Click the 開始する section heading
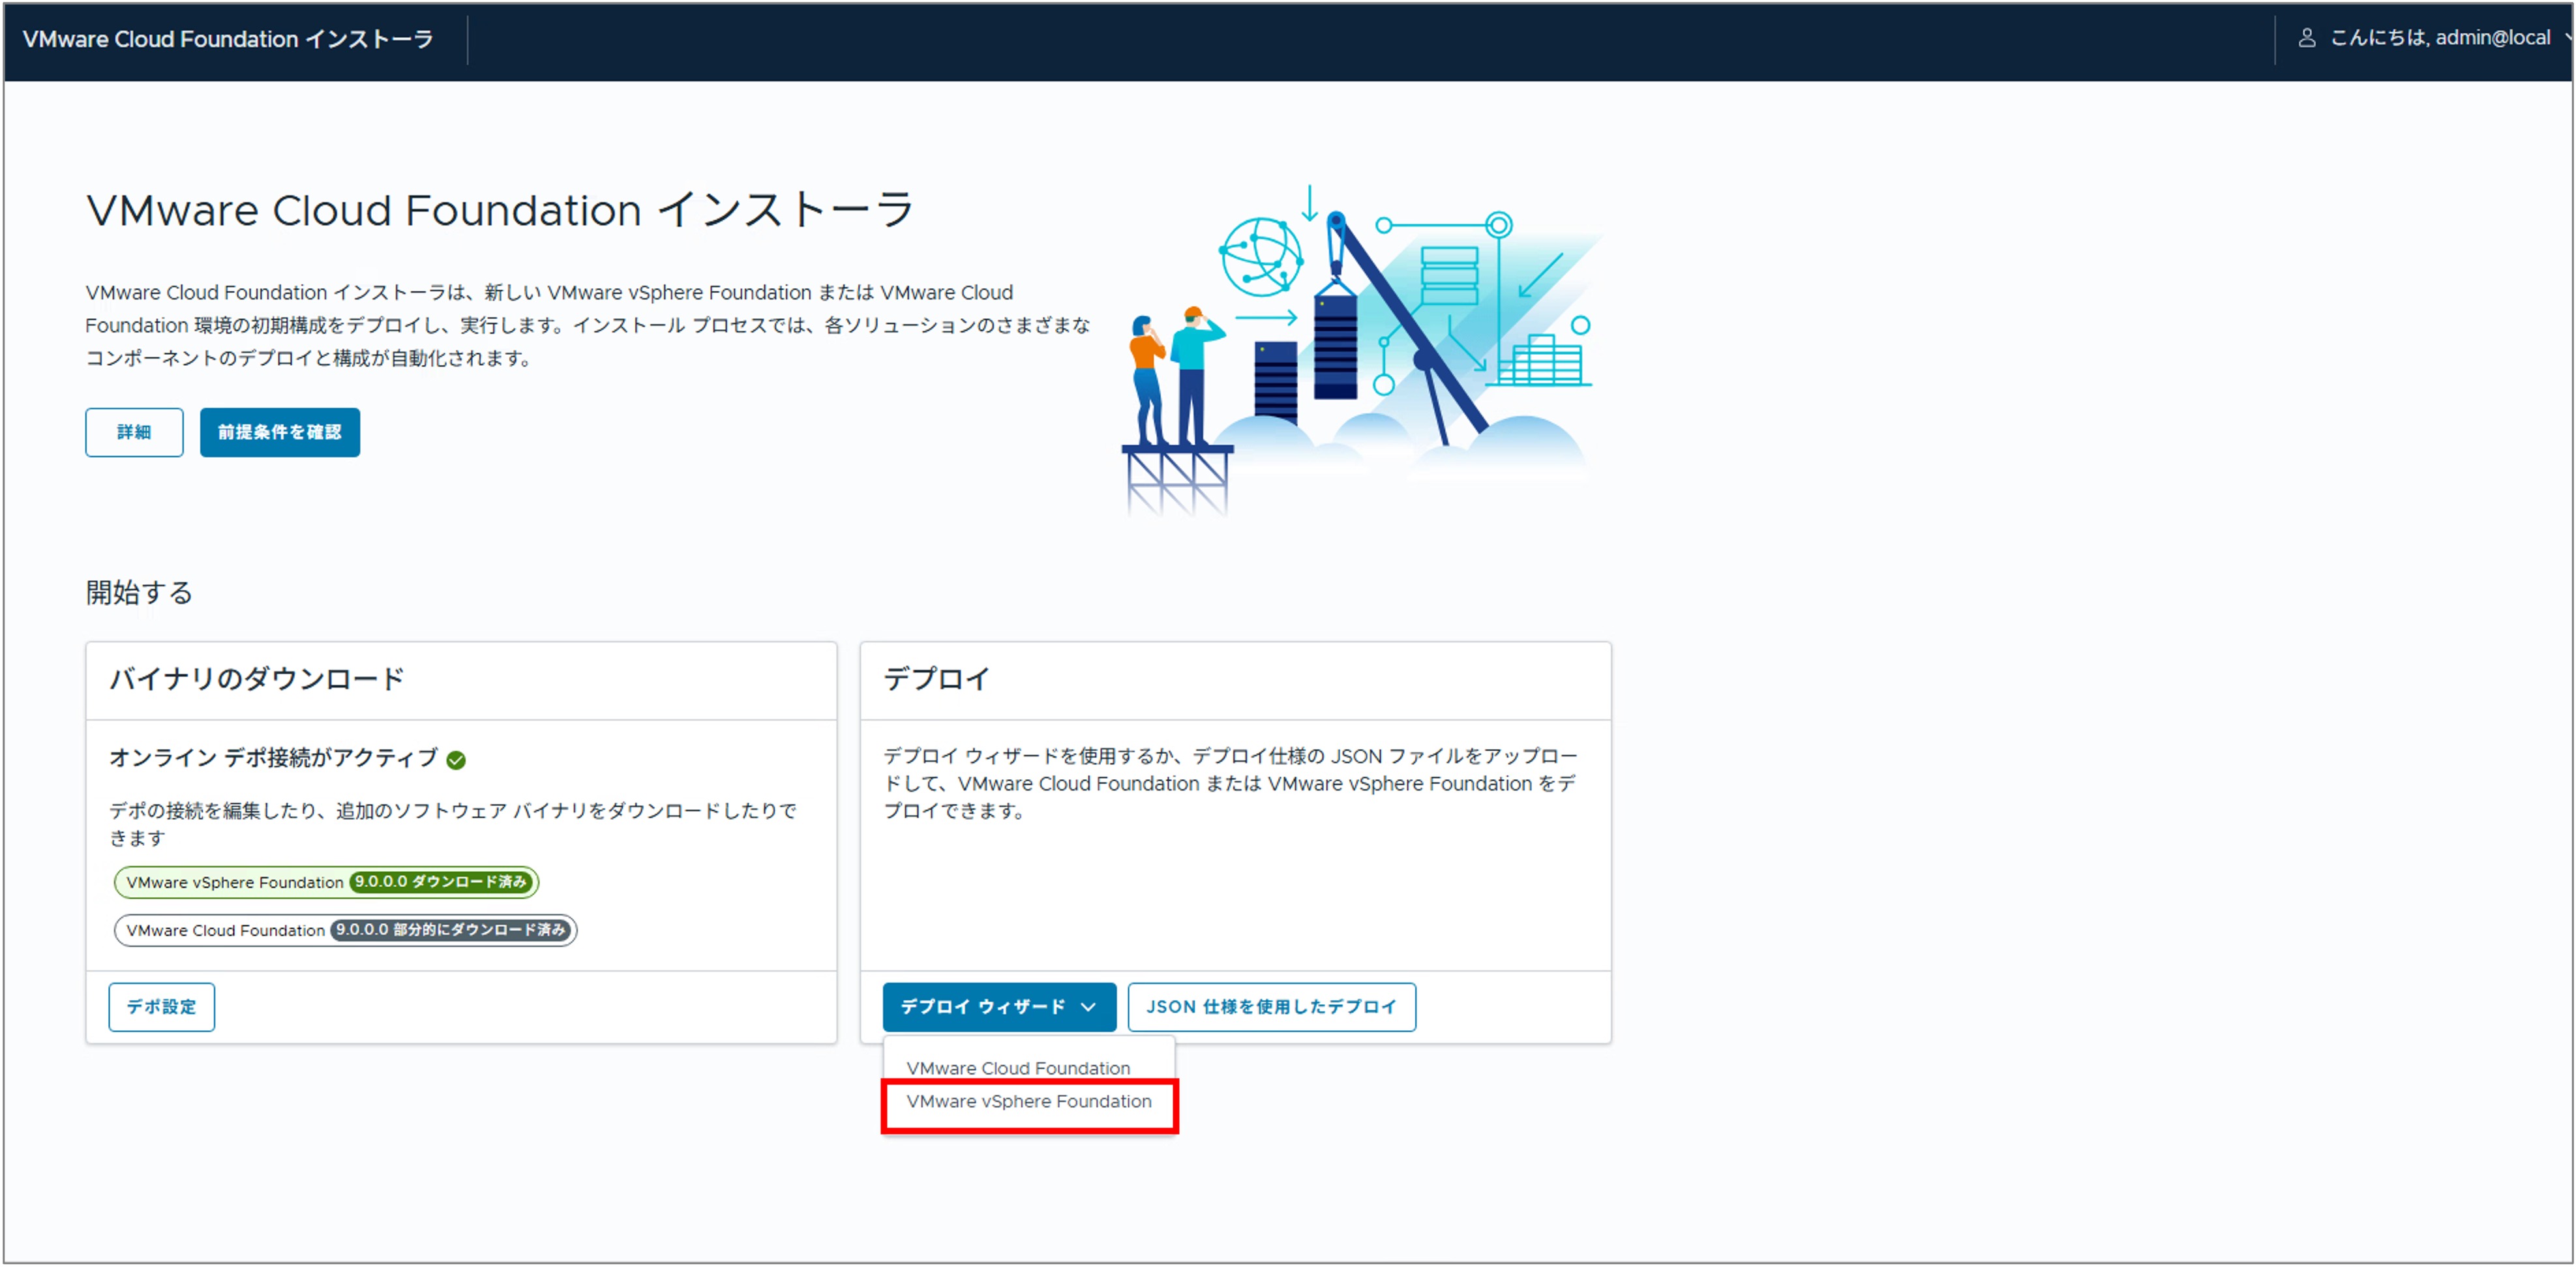The width and height of the screenshot is (2576, 1267). tap(139, 593)
